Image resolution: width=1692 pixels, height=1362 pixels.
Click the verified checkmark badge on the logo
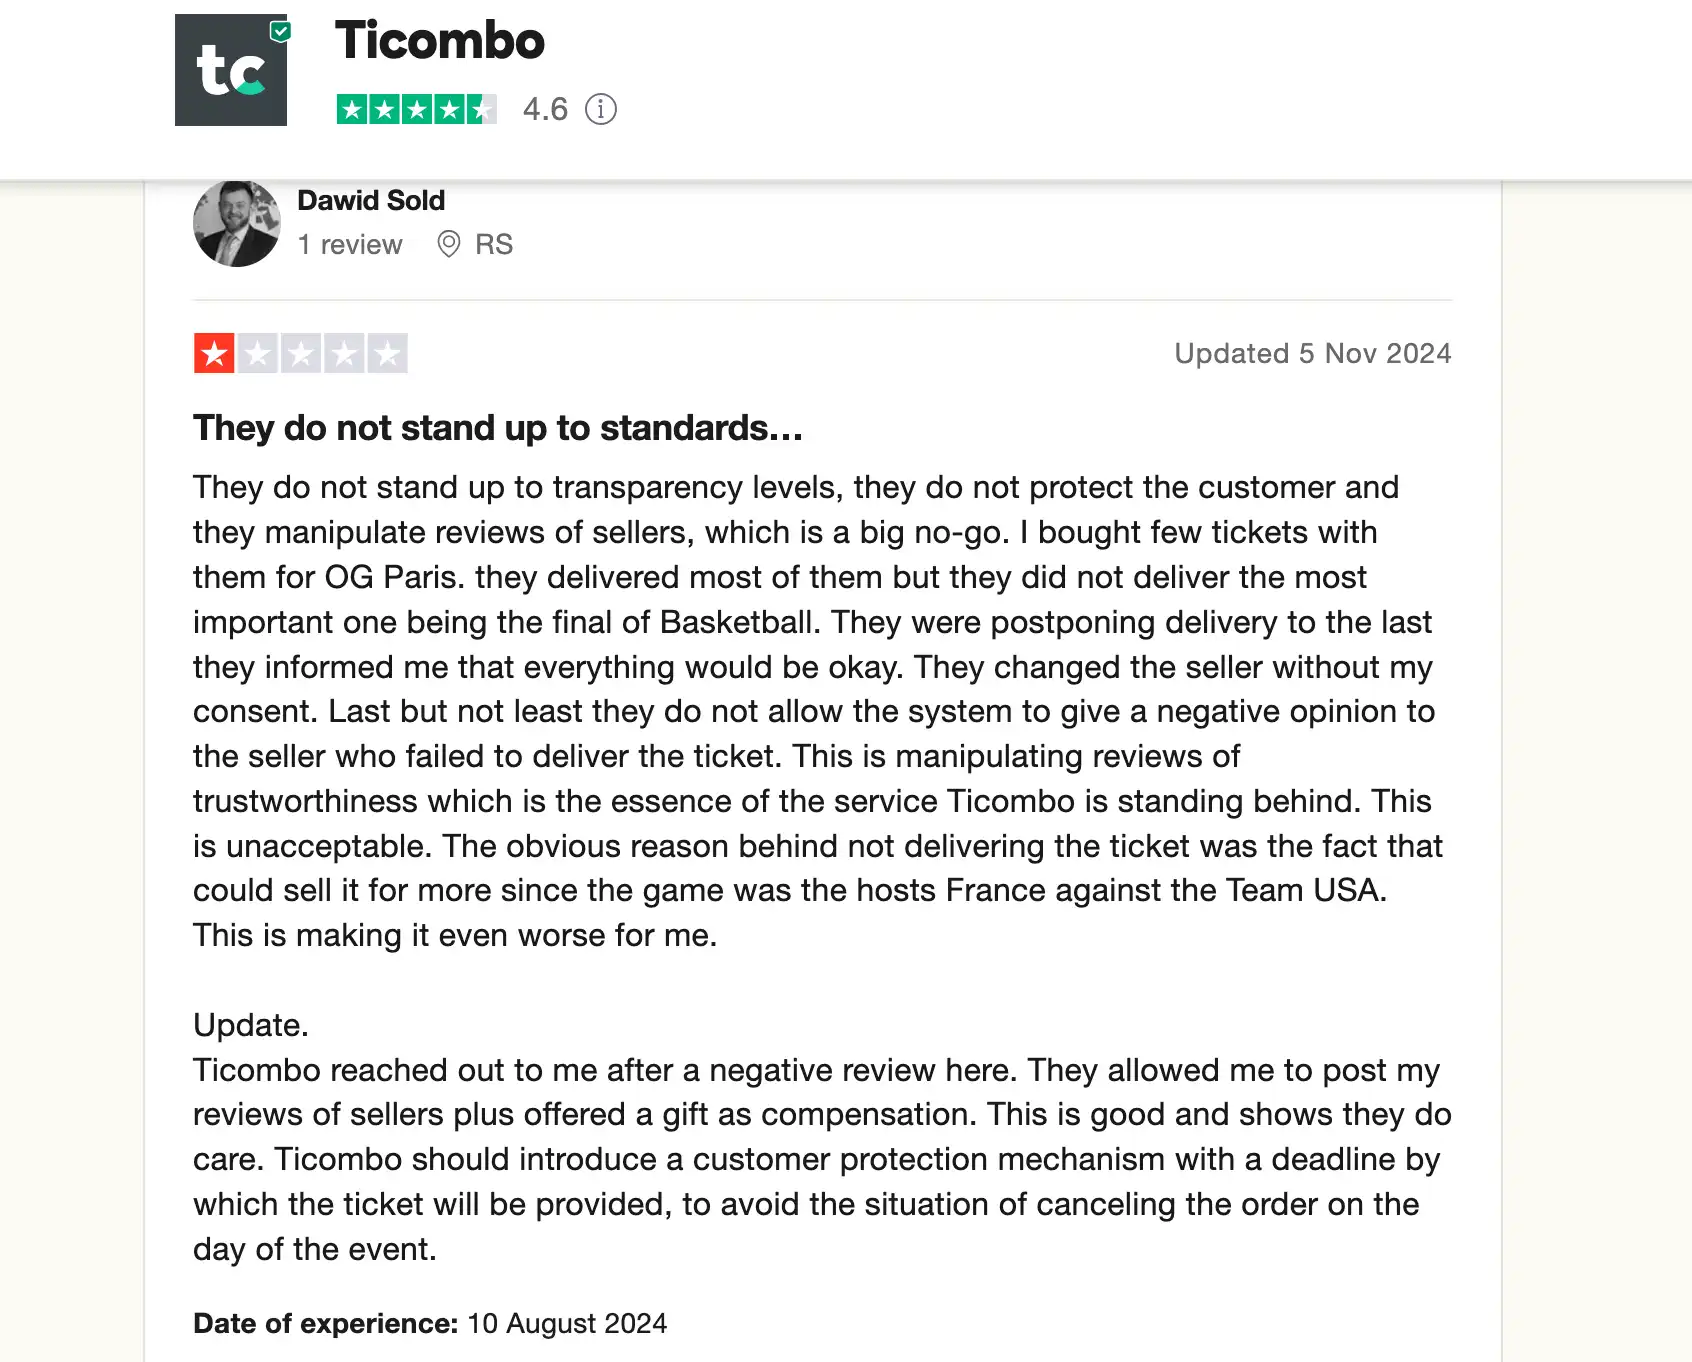[x=280, y=31]
